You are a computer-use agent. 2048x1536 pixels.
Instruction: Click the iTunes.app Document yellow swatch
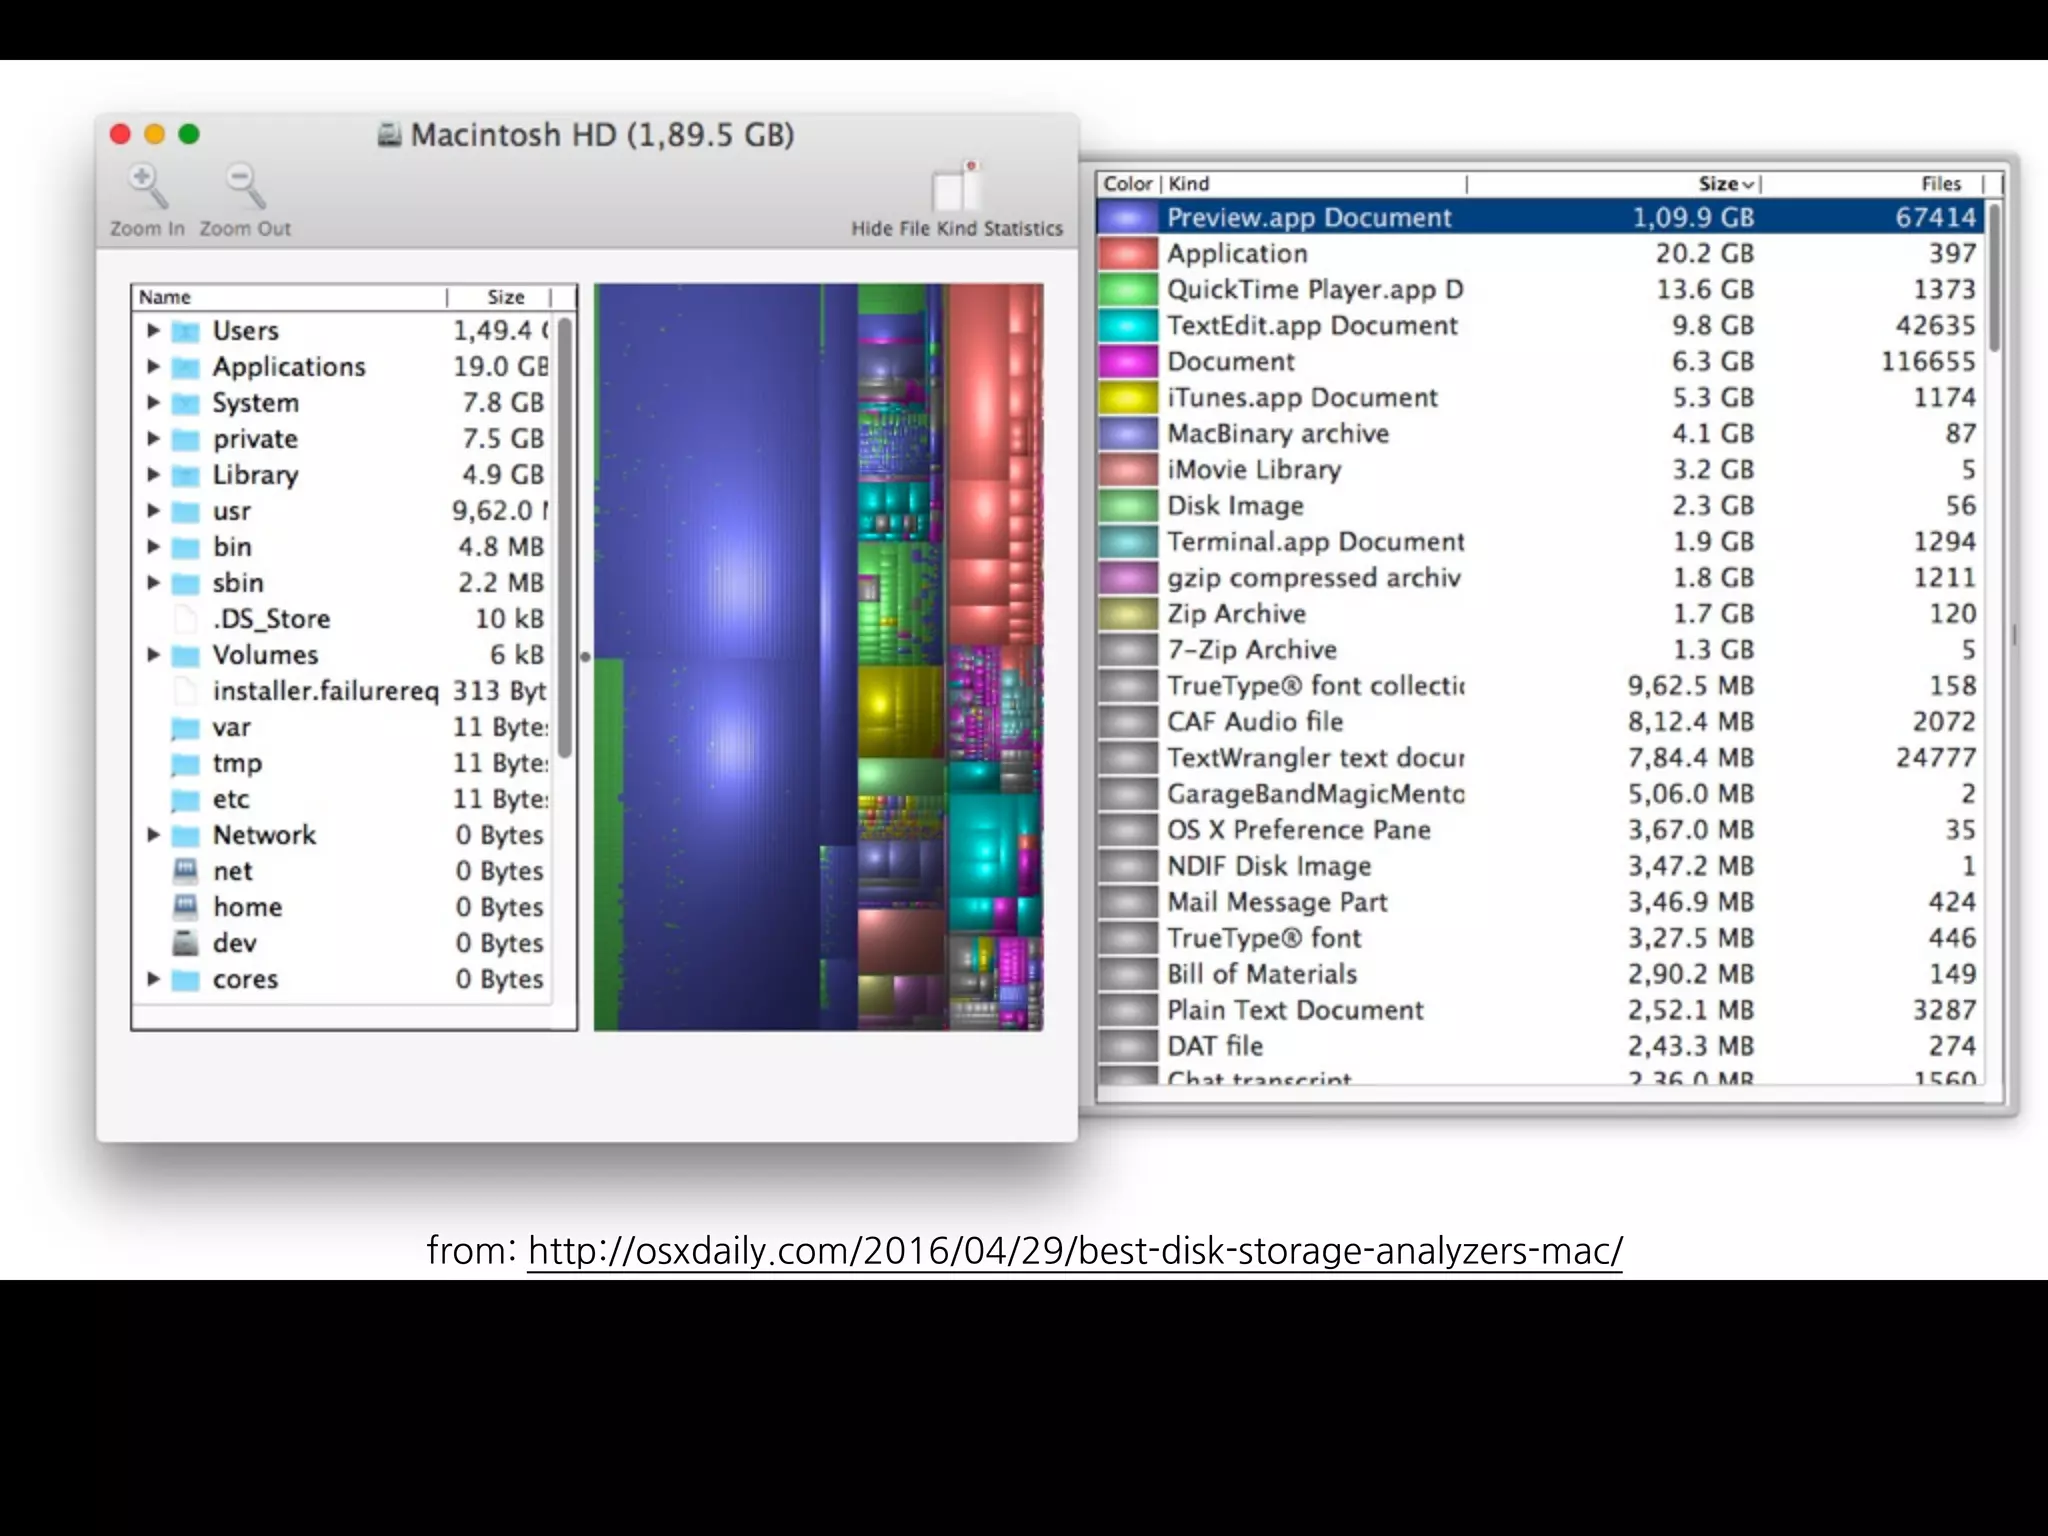click(1128, 397)
